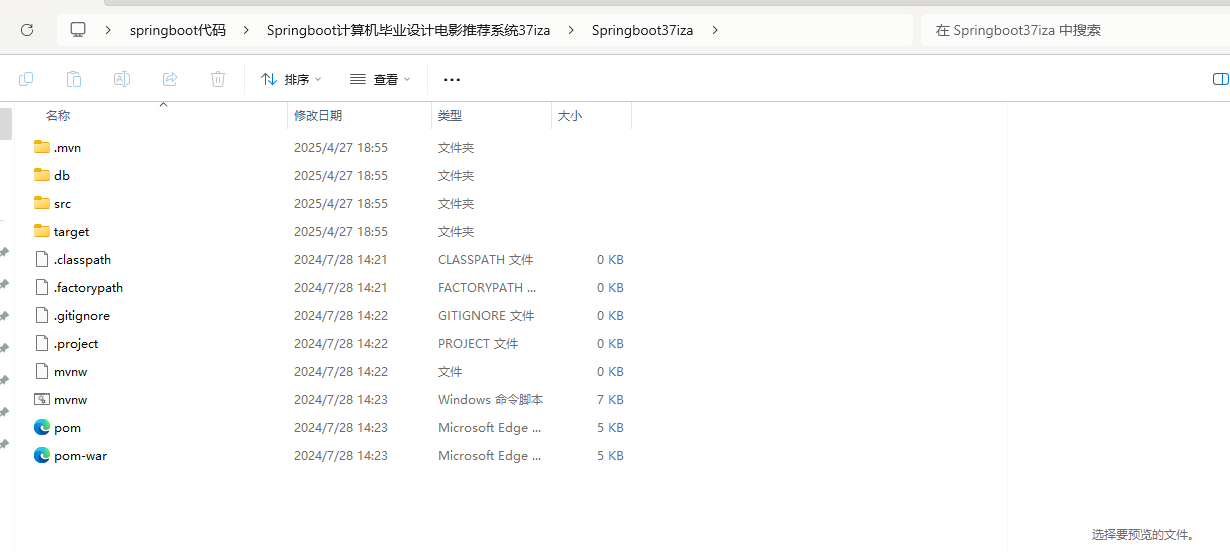Open the 排序 sort dropdown

291,79
